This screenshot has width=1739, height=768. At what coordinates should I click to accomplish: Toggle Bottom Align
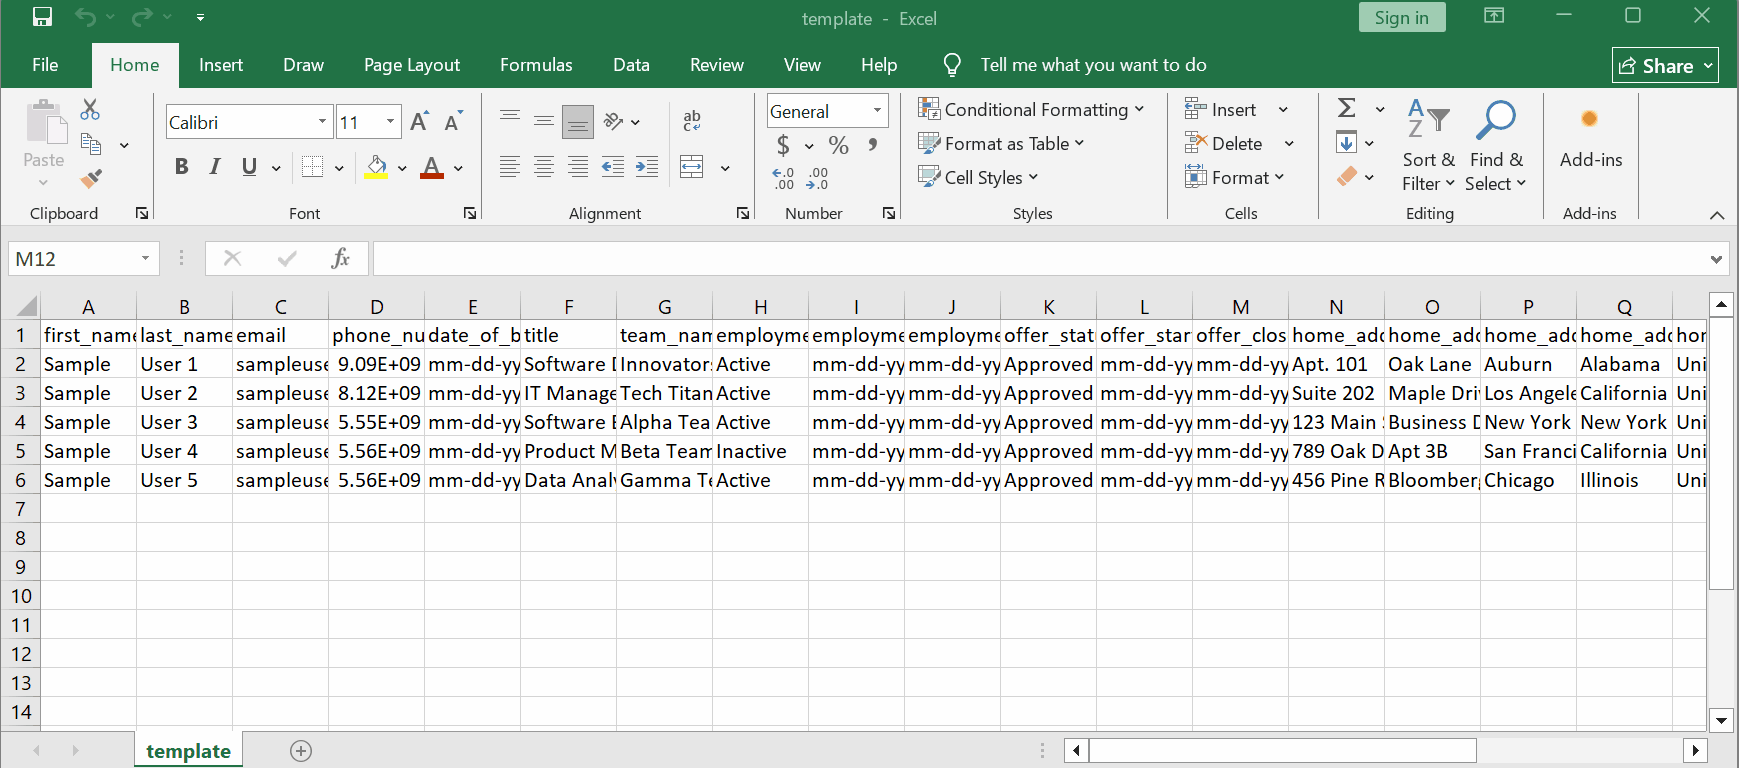(x=578, y=121)
